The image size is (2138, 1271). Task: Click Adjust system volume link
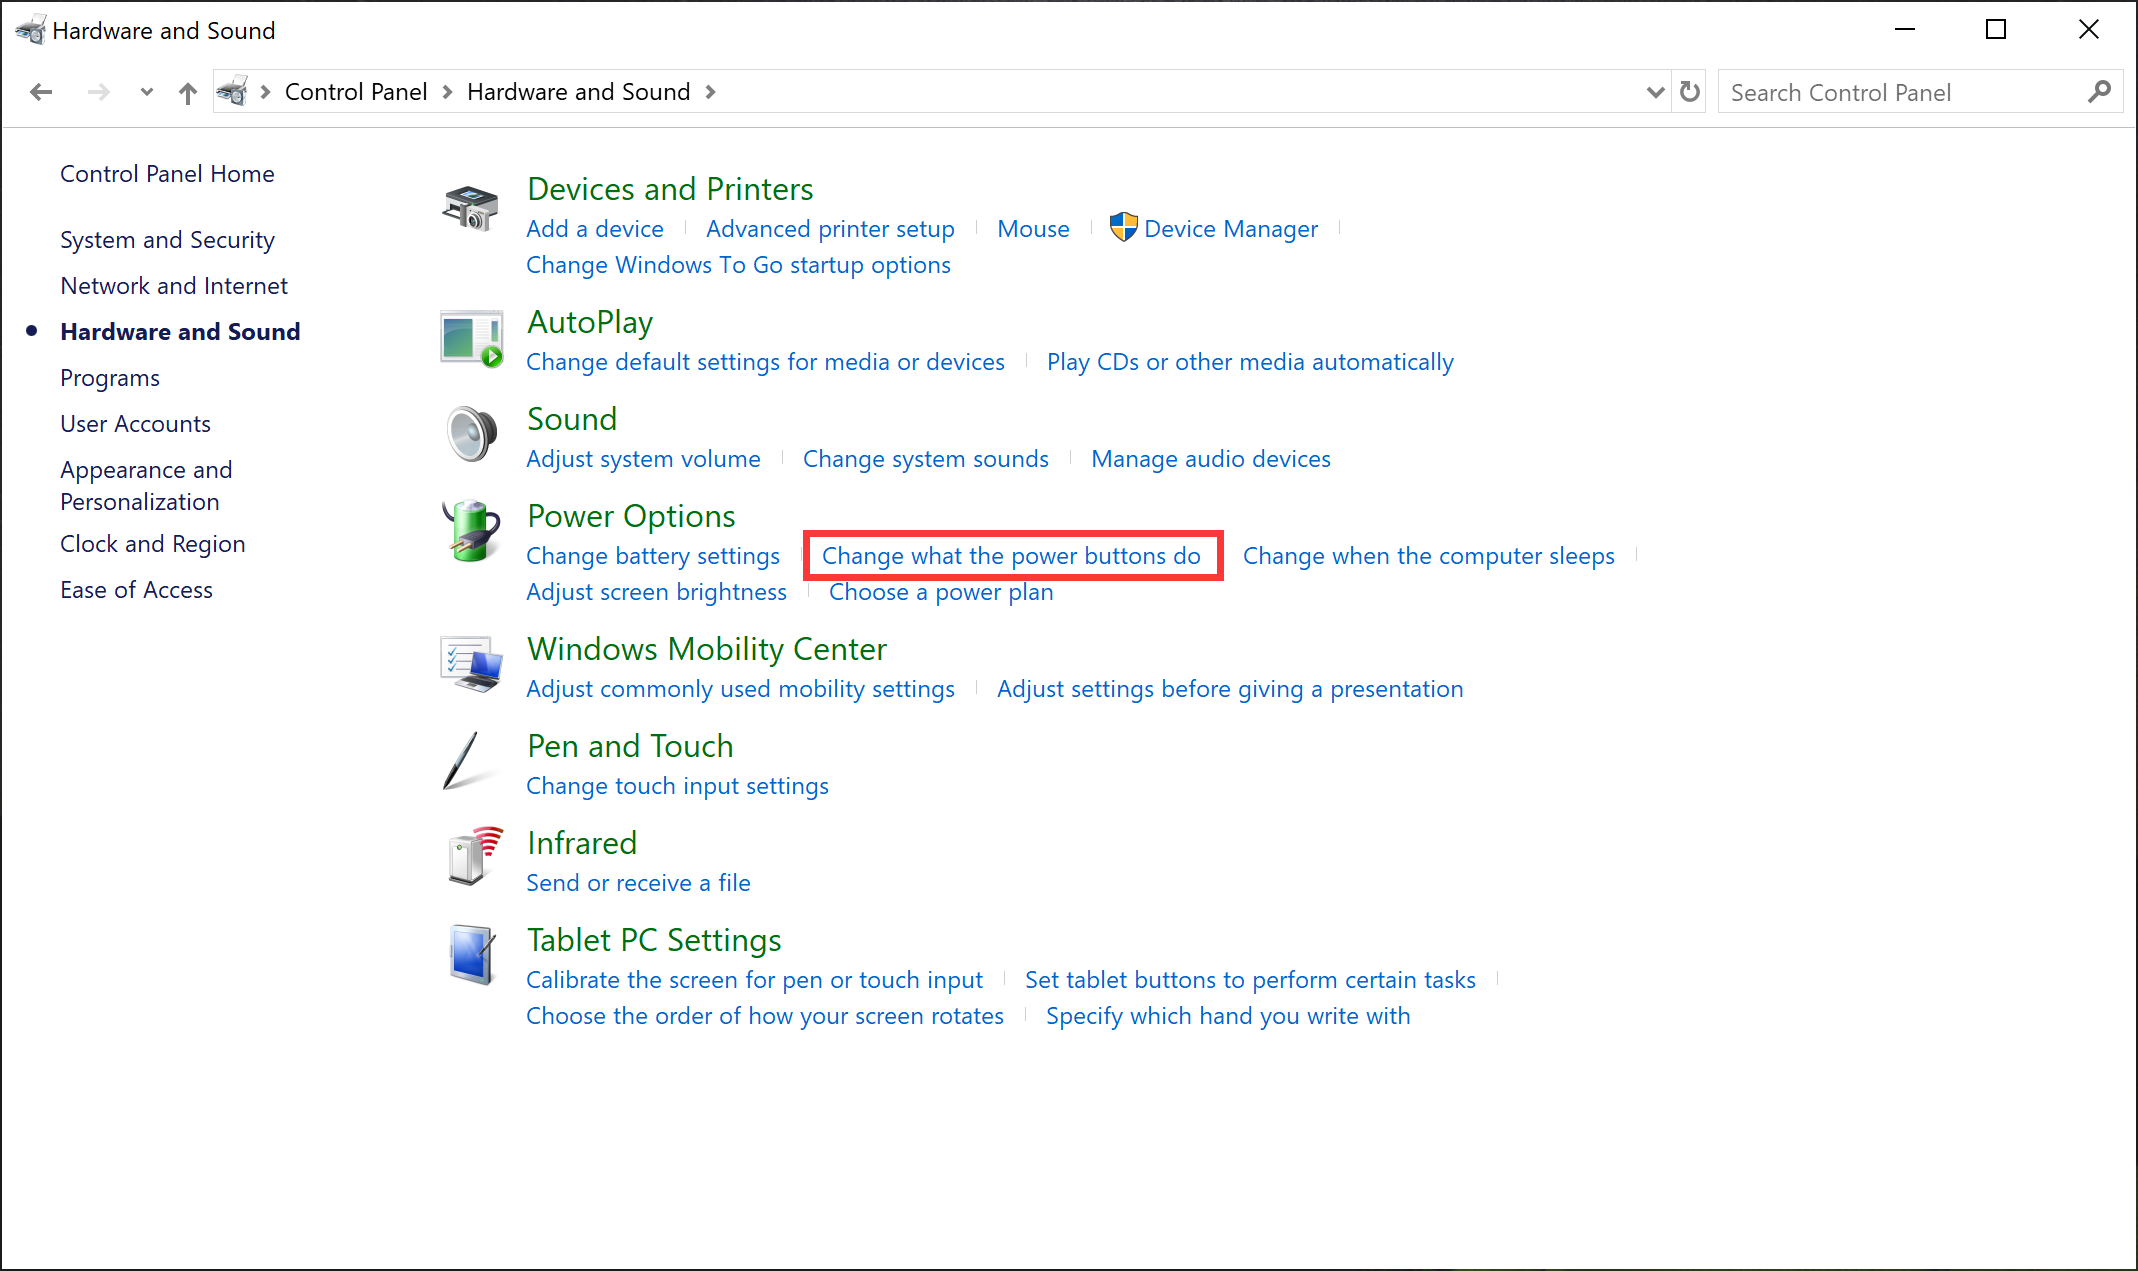click(643, 458)
